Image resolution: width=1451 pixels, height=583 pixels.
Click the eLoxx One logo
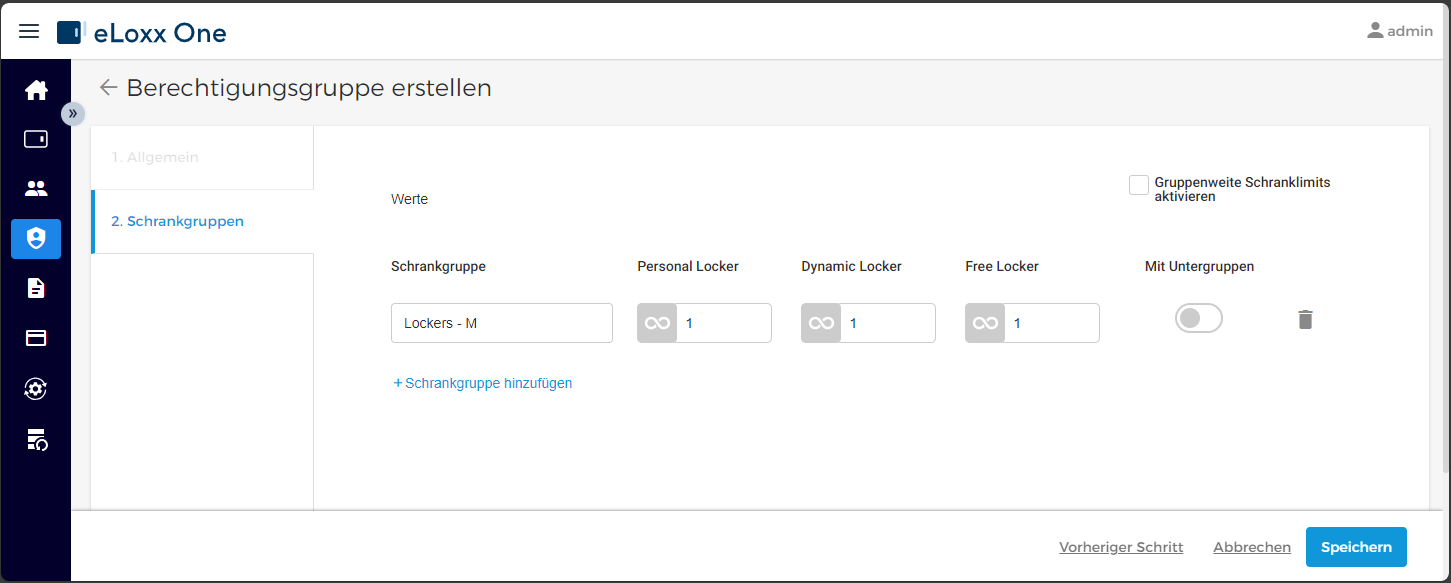pos(142,32)
